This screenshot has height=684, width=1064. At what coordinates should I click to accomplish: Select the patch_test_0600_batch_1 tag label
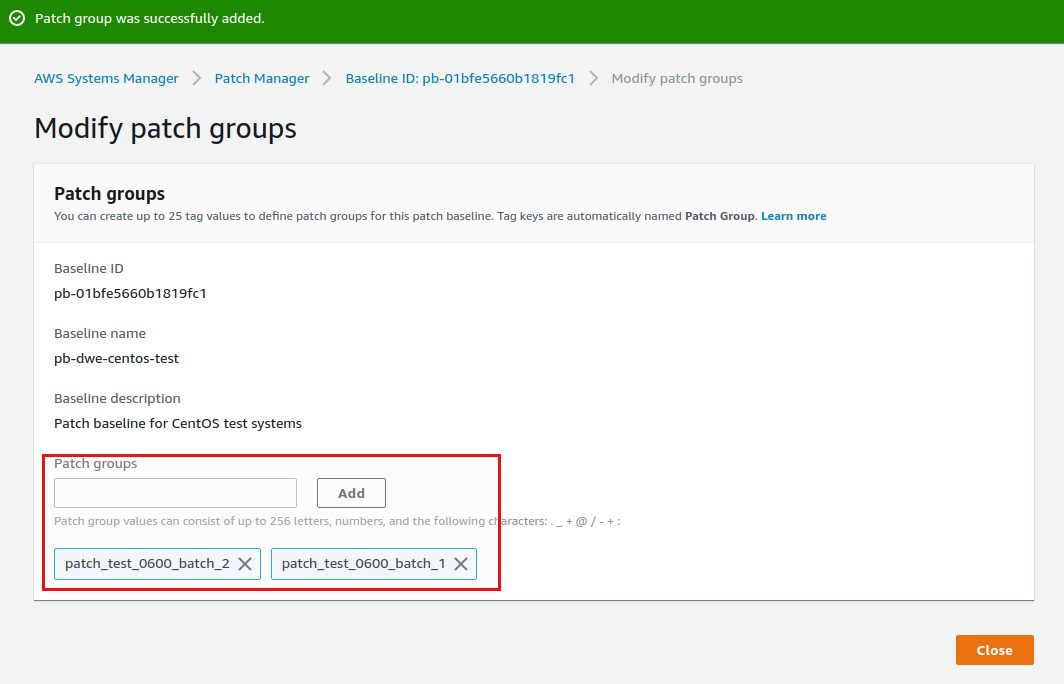click(364, 564)
